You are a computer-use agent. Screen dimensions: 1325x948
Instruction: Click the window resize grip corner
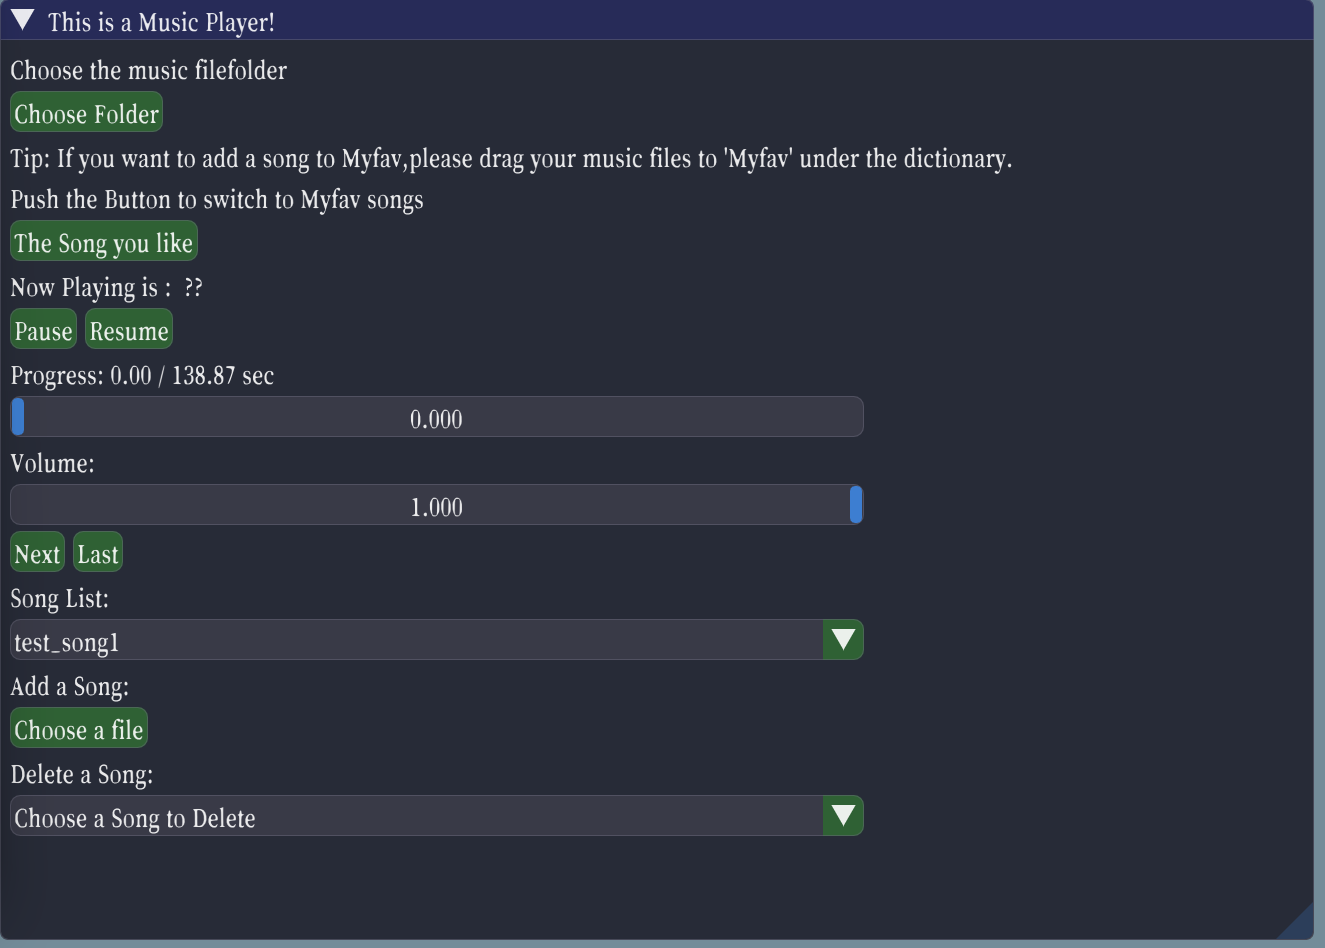(1299, 924)
